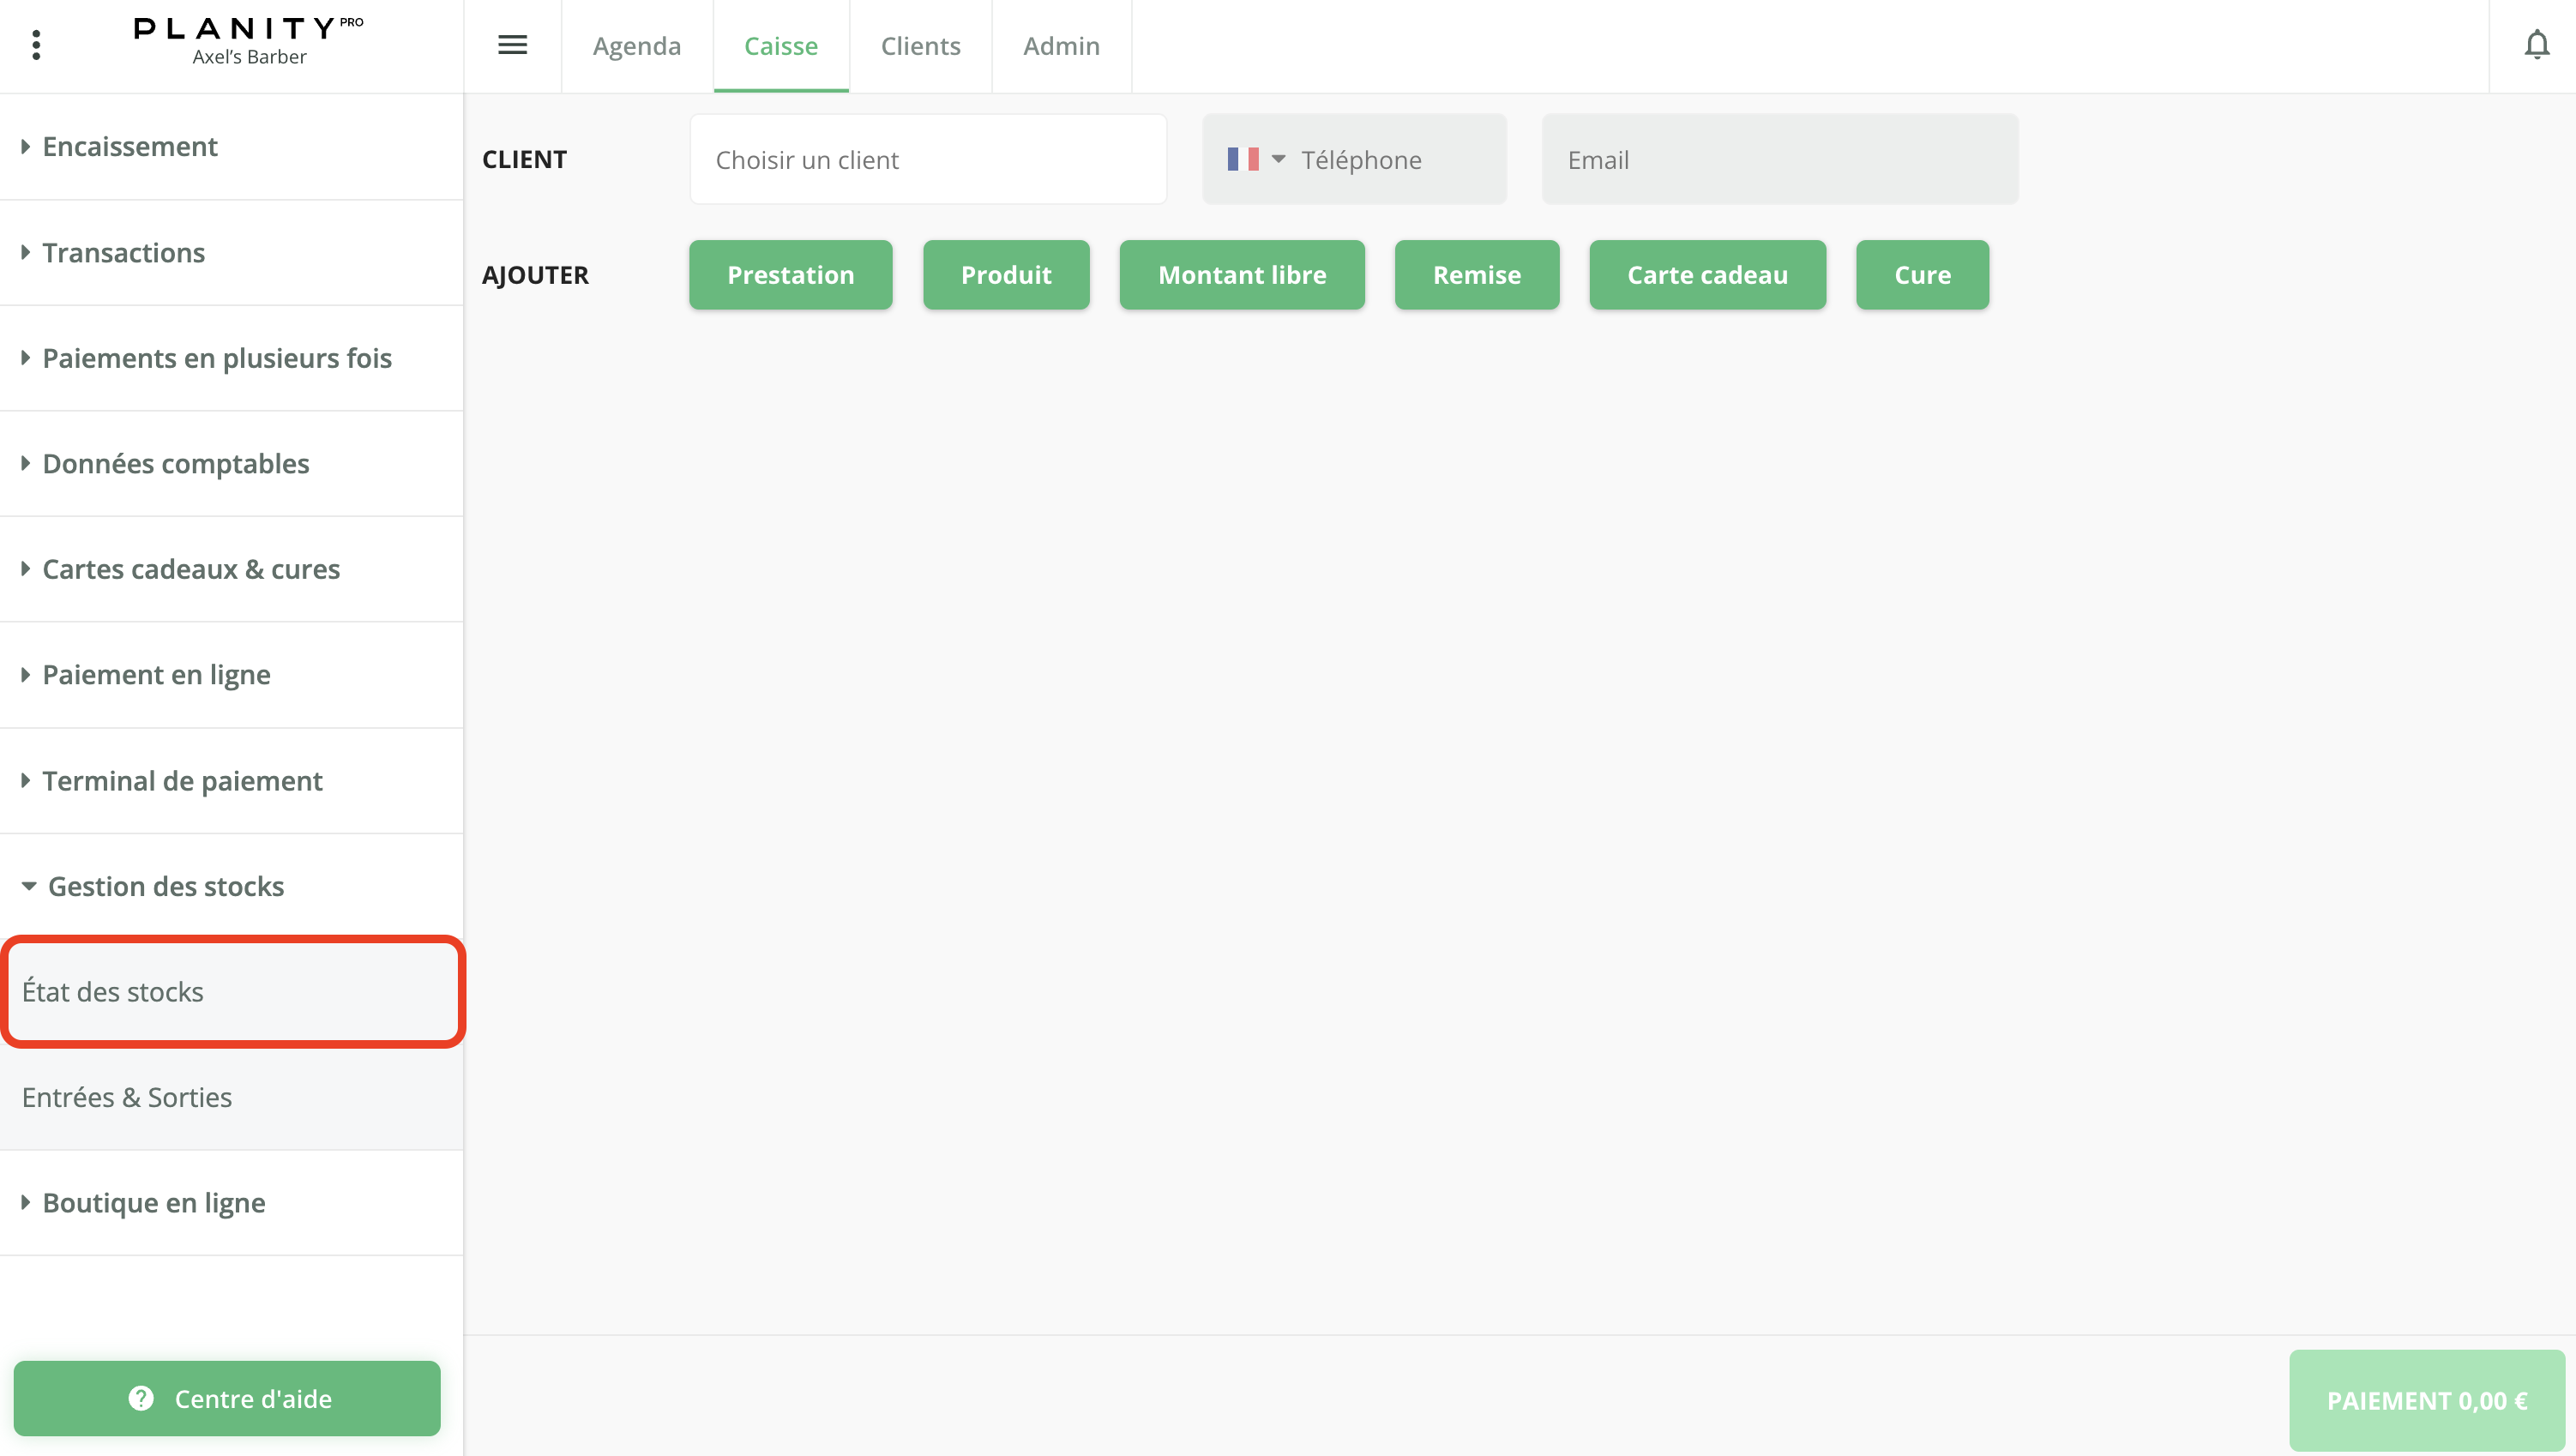Collapse the Gestion des stocks section
This screenshot has height=1456, width=2576.
(x=165, y=886)
